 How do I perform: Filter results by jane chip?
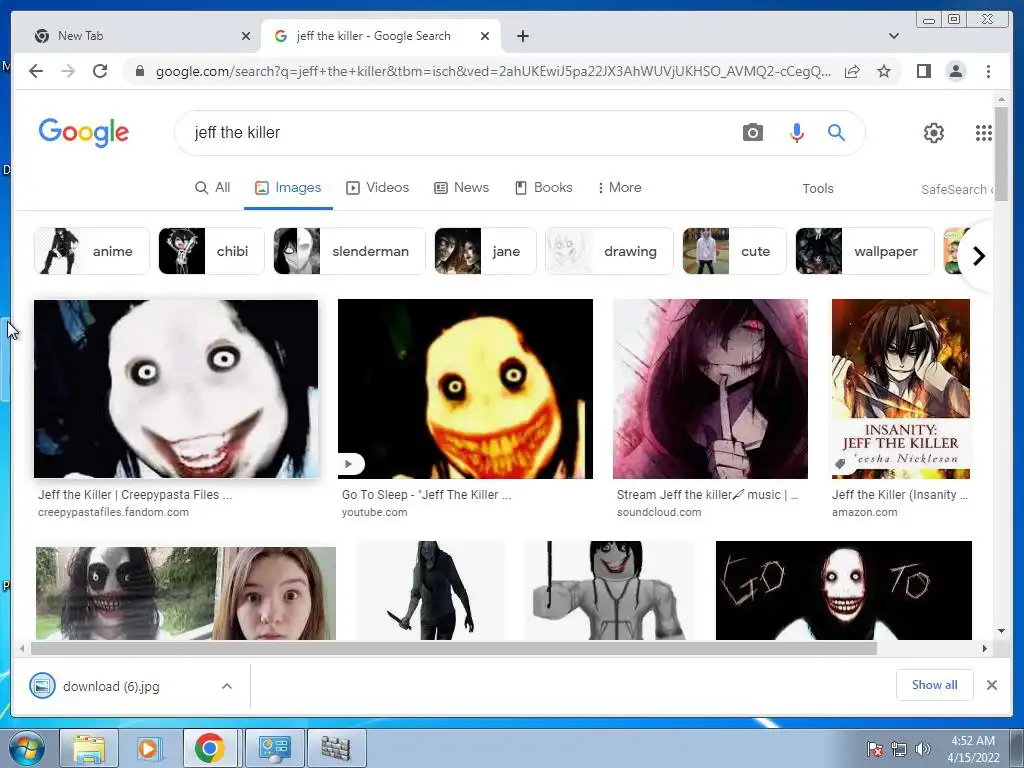click(x=485, y=251)
